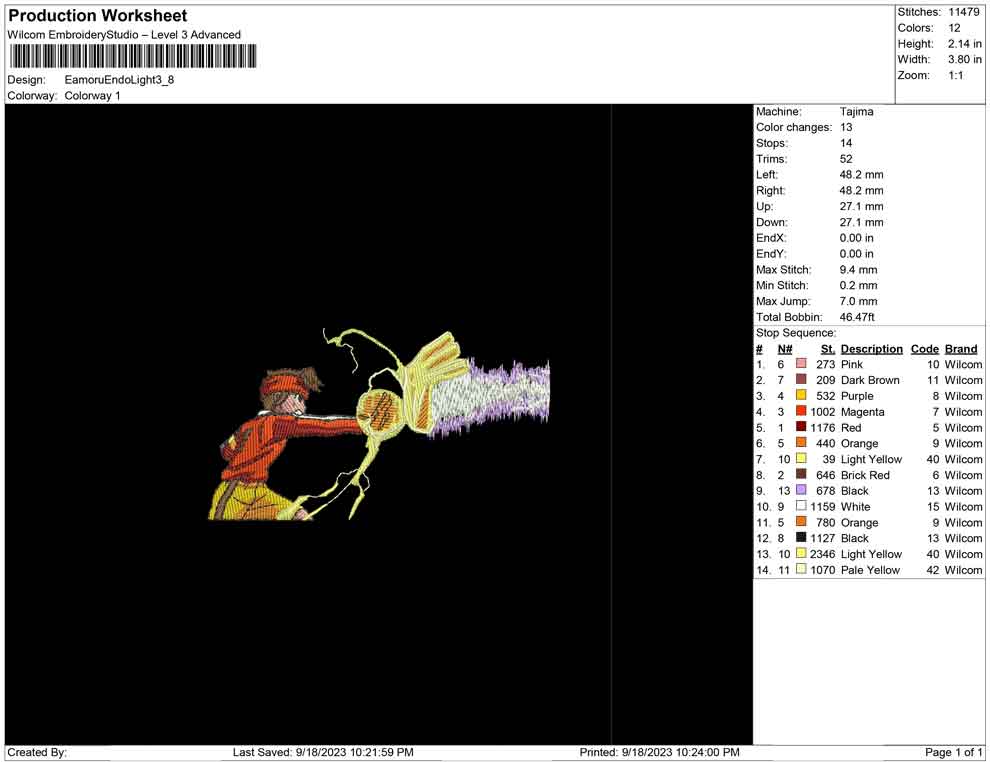The image size is (990, 762).
Task: Click the black swatch in stop row 12
Action: (801, 537)
